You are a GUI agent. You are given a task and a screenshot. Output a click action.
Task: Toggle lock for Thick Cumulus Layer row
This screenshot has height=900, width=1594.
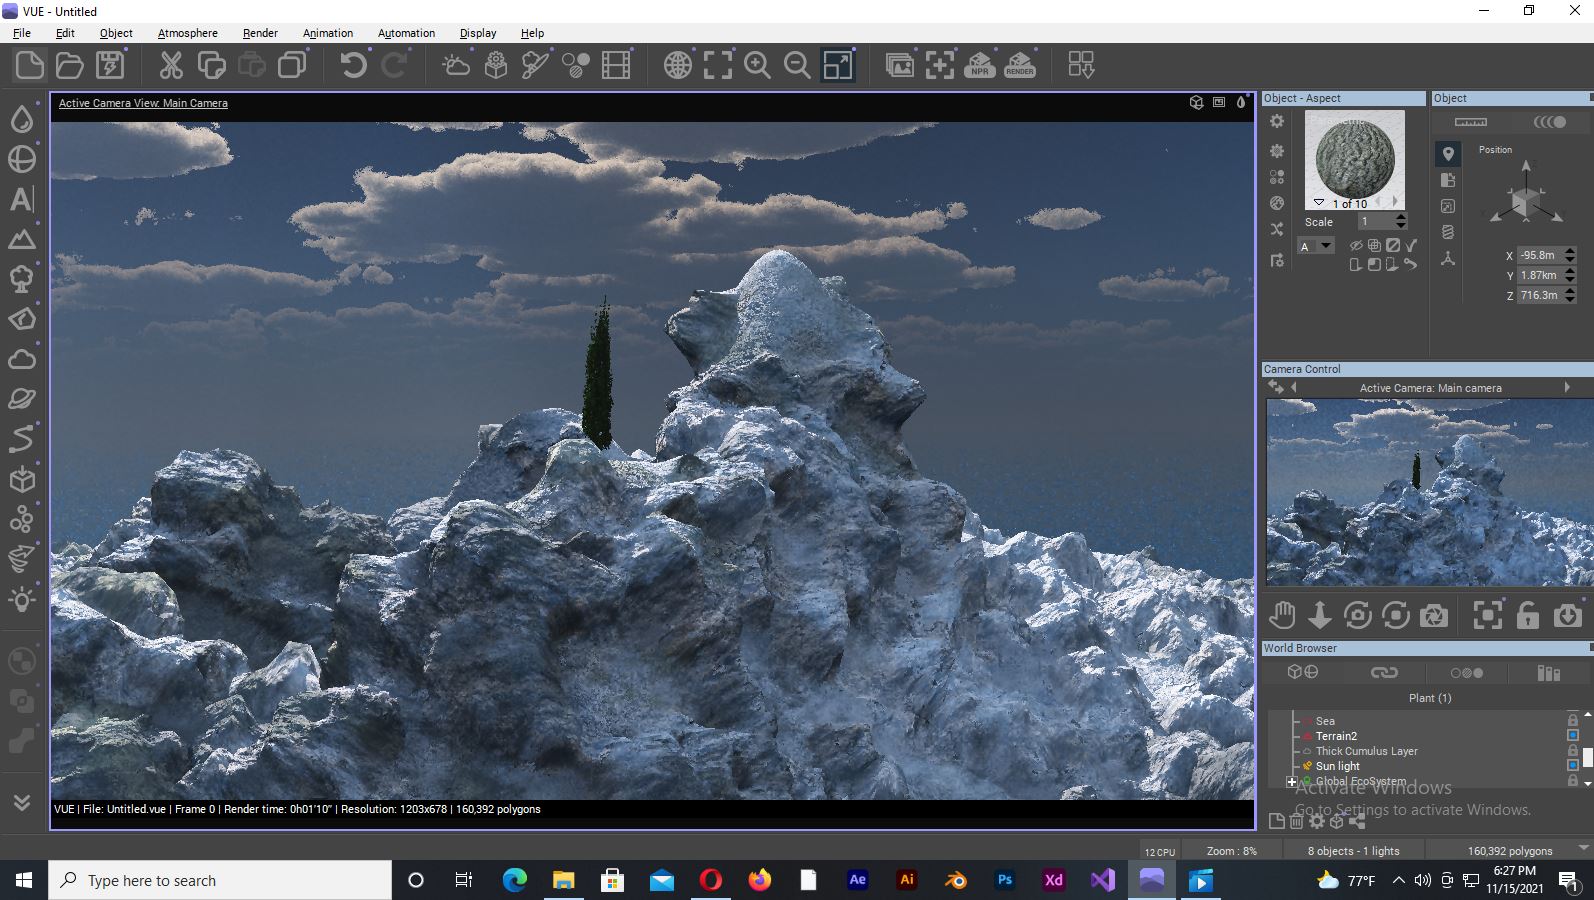click(1573, 750)
